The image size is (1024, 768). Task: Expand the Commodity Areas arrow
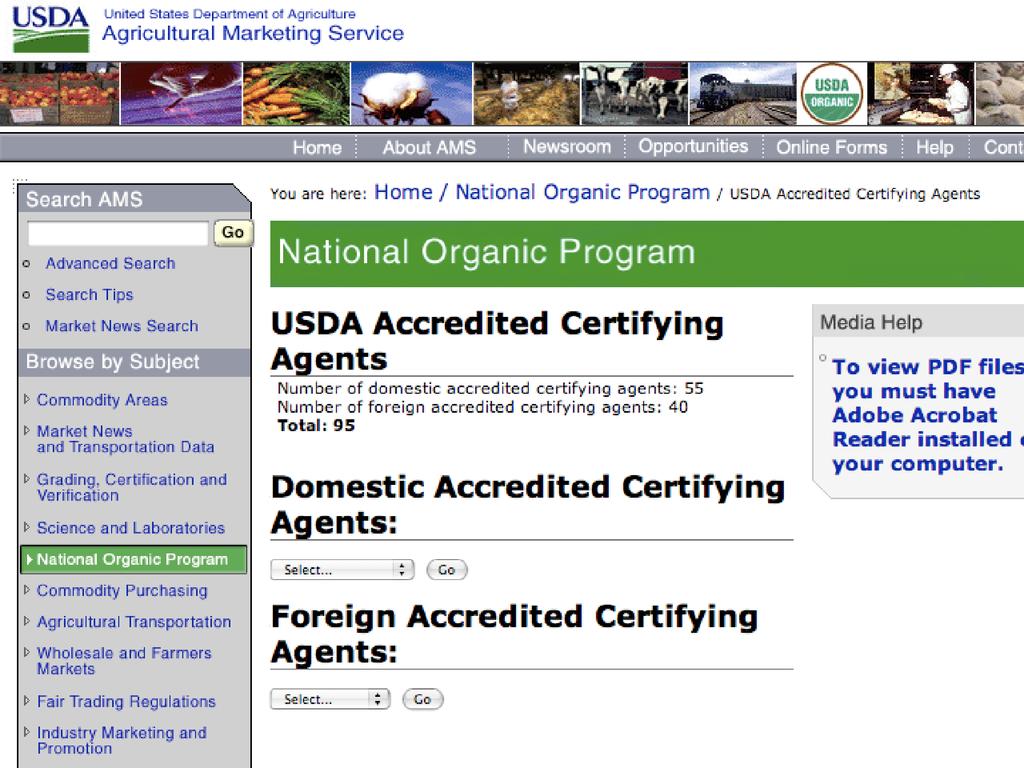pyautogui.click(x=27, y=400)
